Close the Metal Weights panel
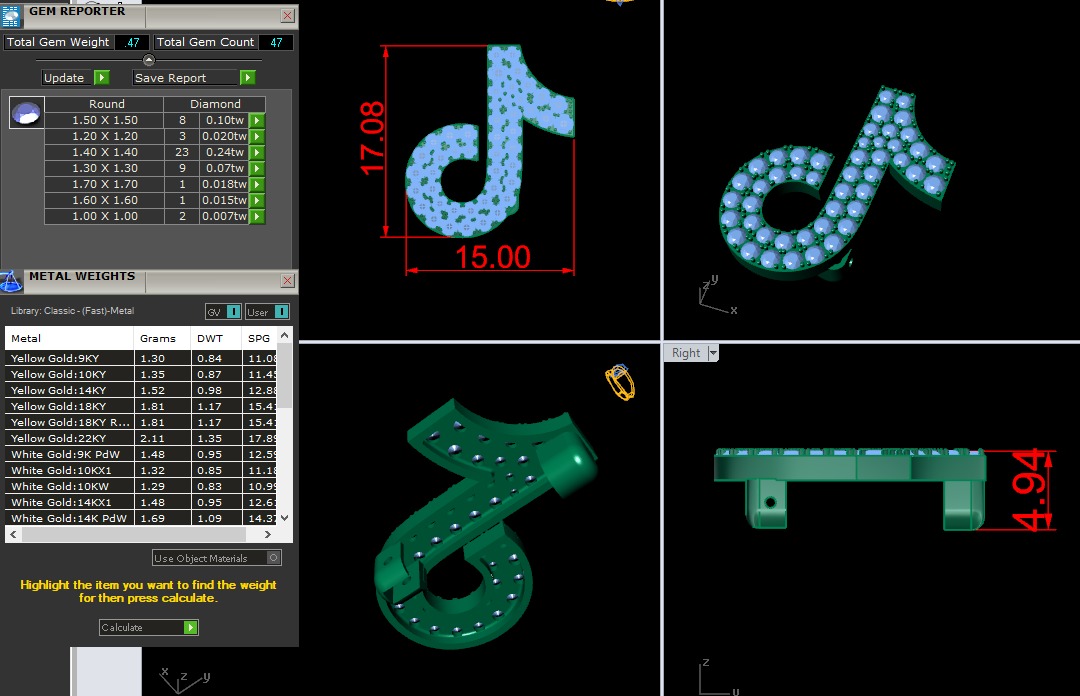The width and height of the screenshot is (1080, 696). point(288,280)
